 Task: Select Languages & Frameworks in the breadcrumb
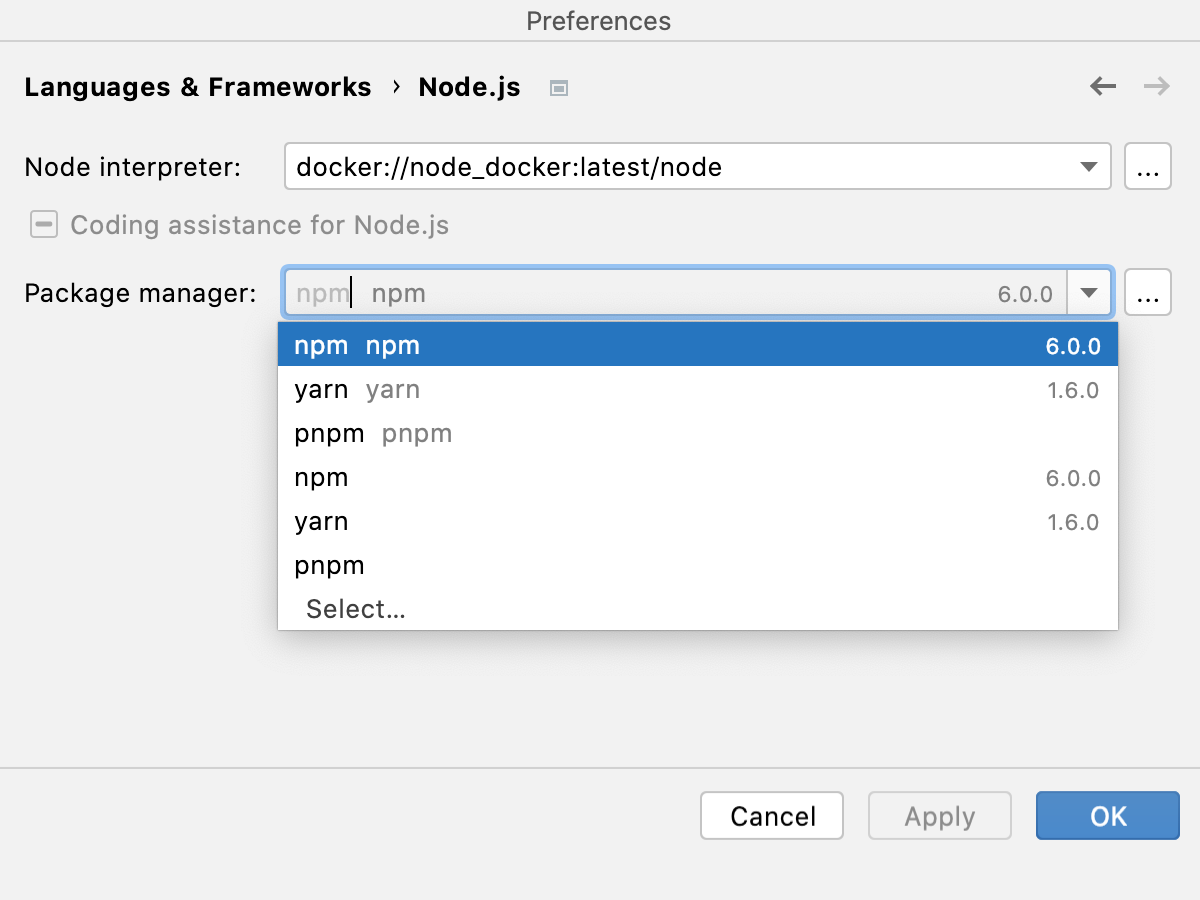click(197, 87)
